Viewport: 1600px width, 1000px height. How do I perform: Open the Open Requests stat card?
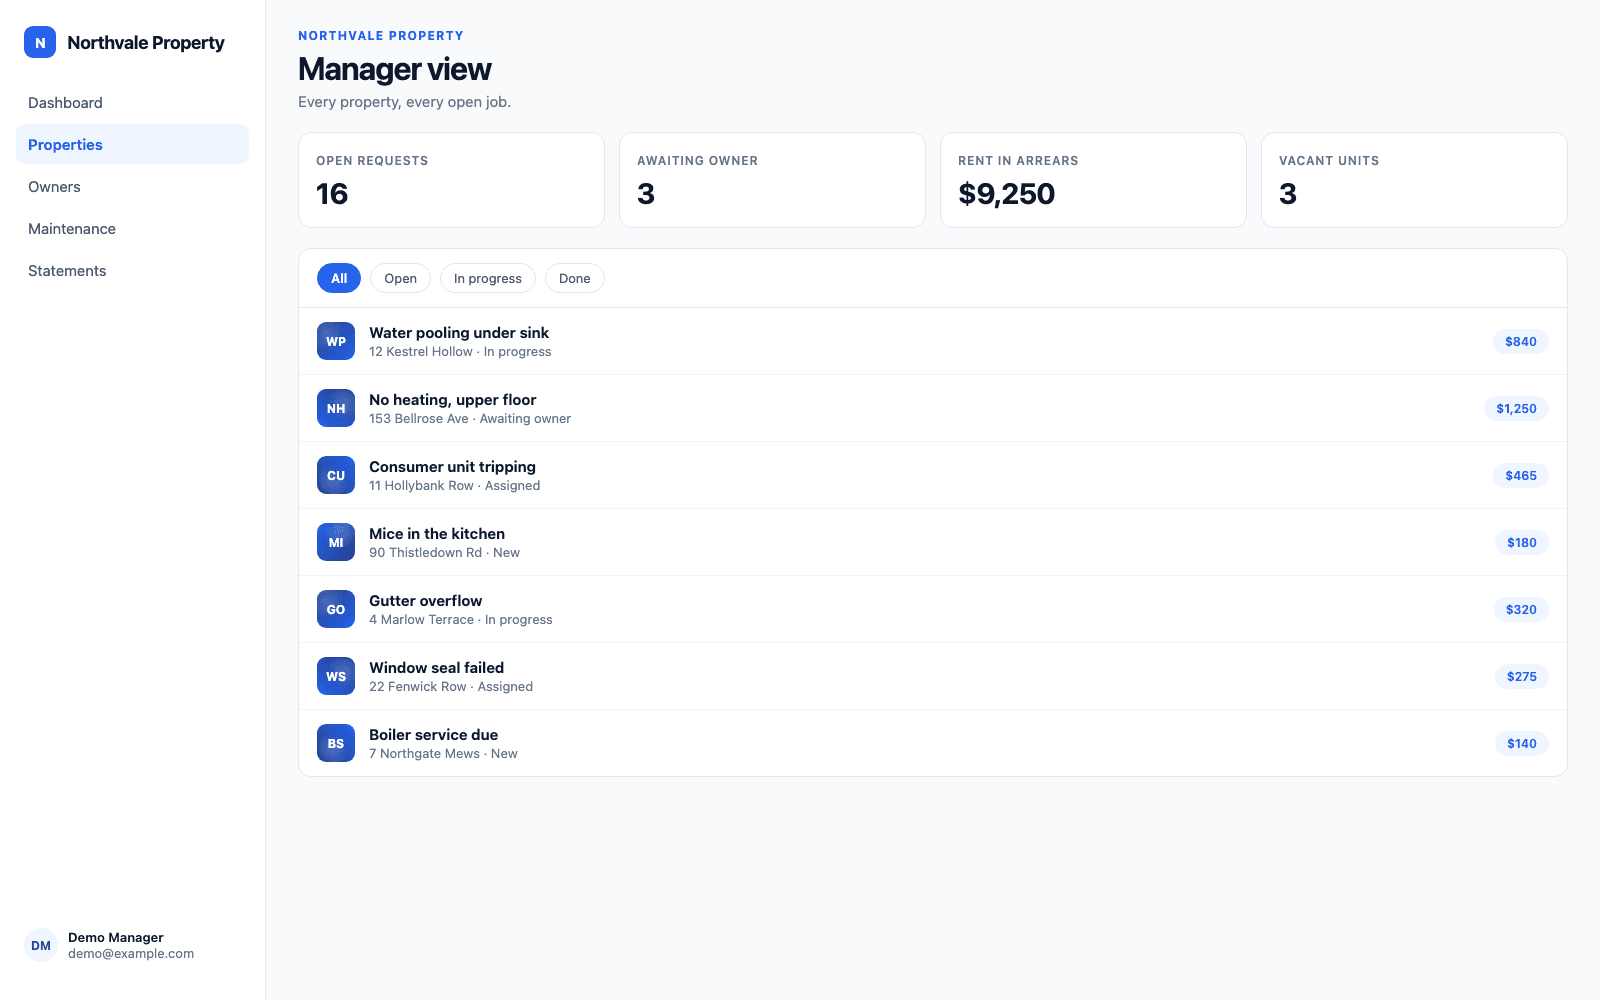451,180
